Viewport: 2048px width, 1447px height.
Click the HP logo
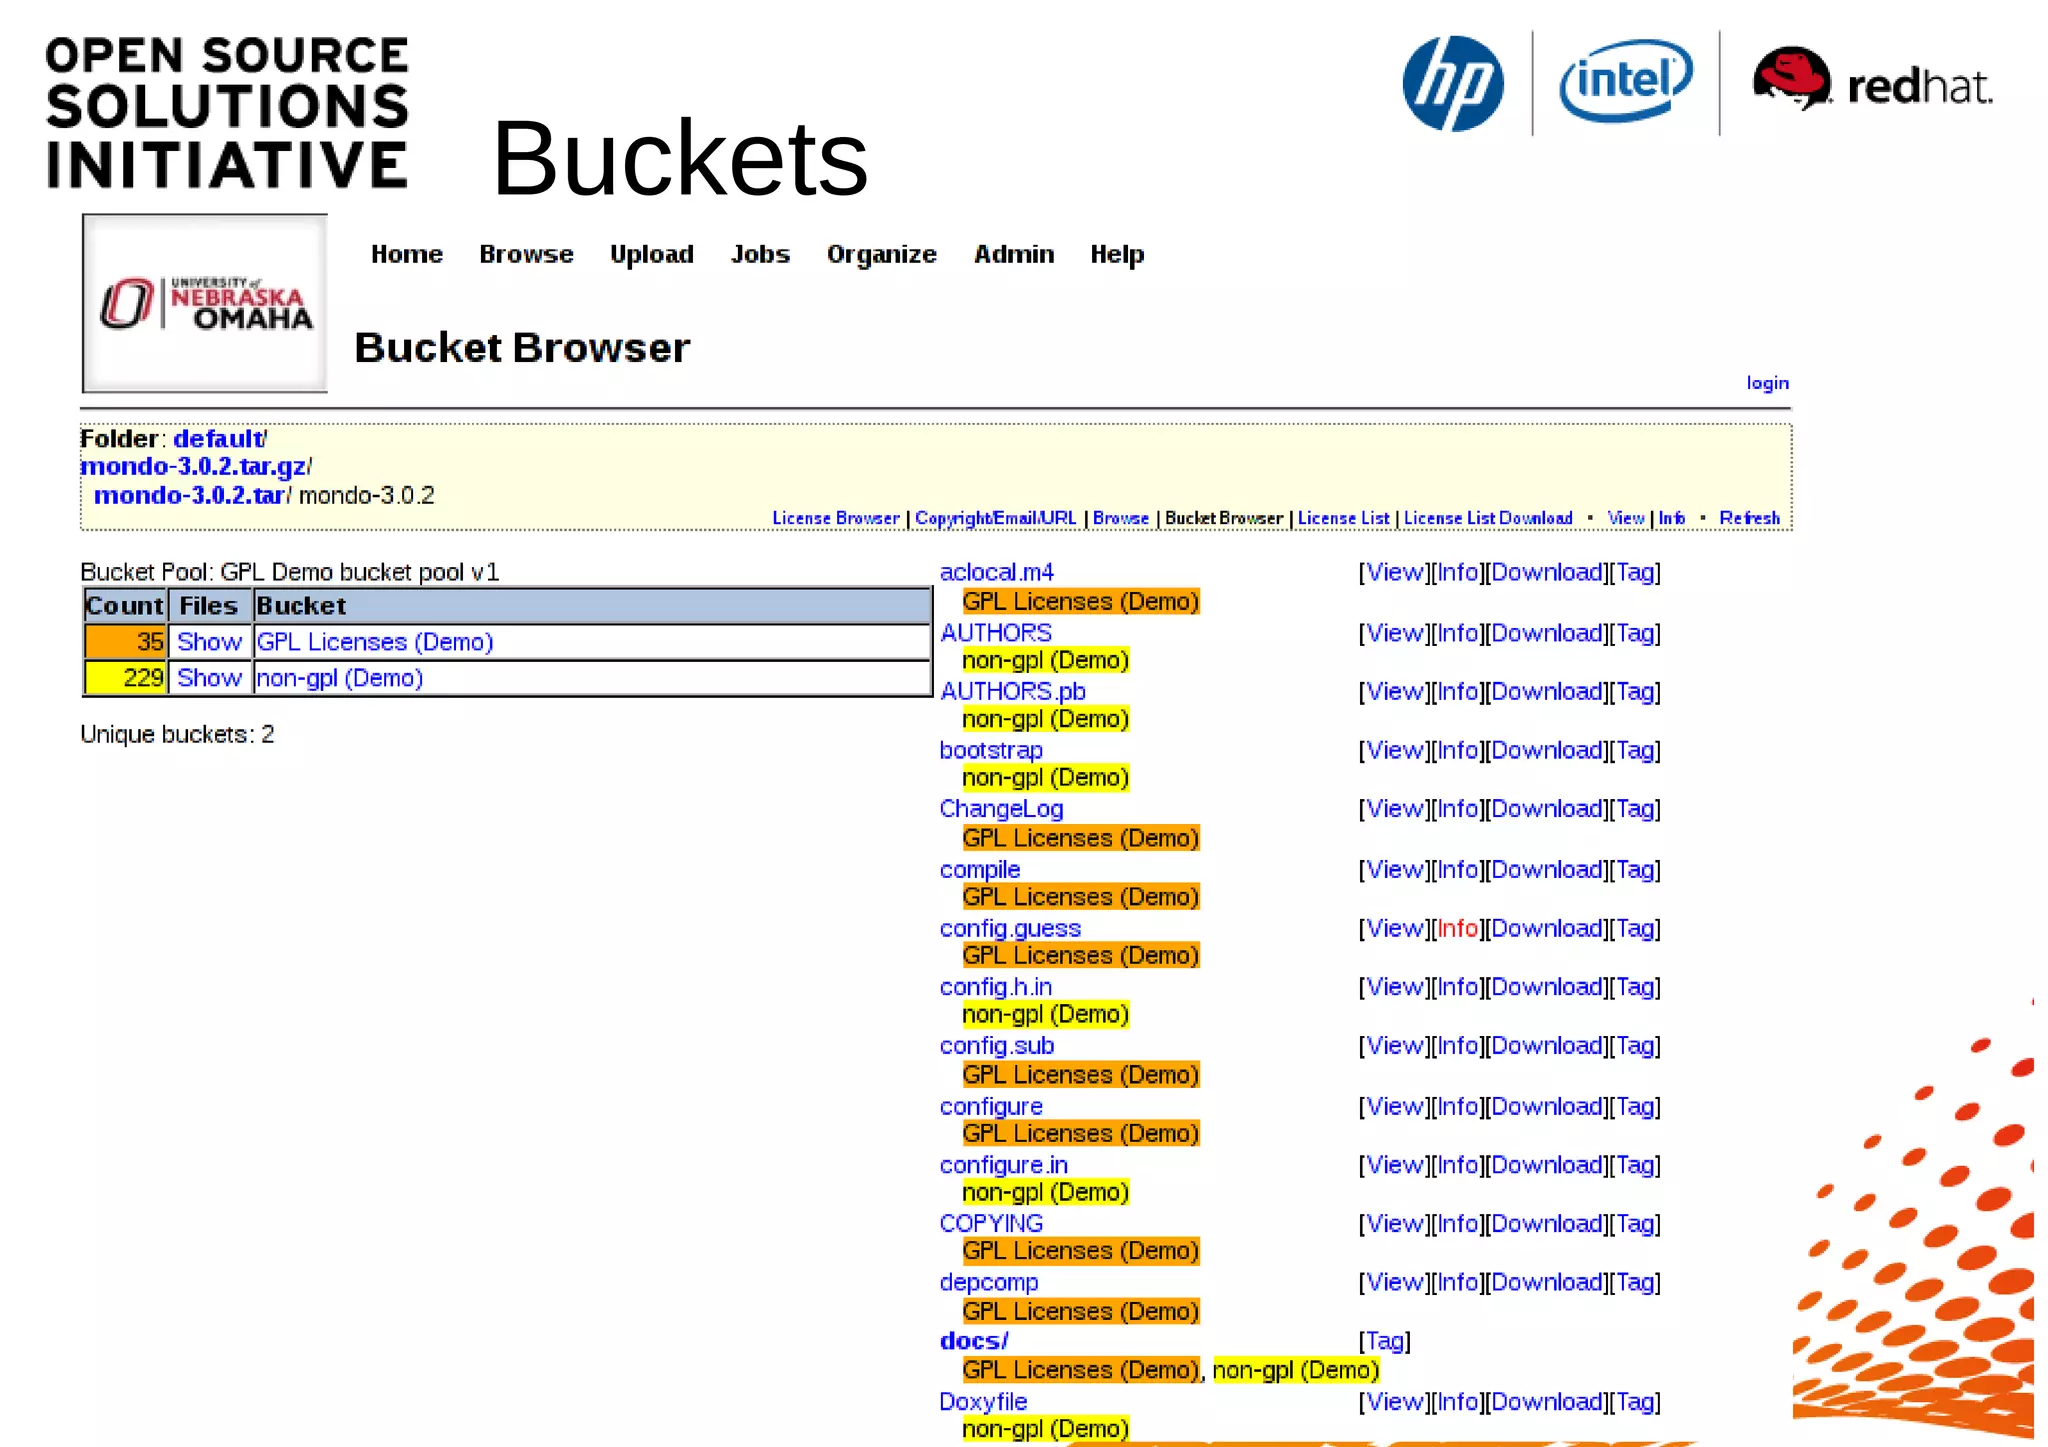point(1452,84)
